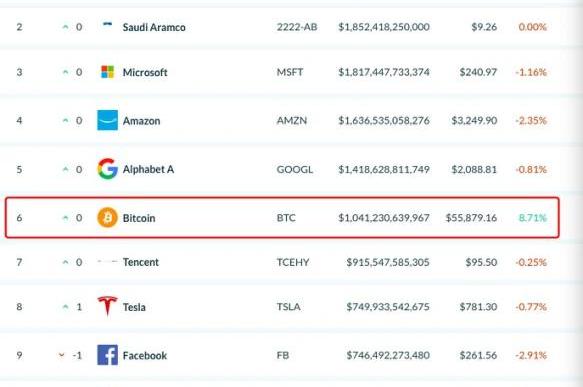Open the Bitcoin name link
The image size is (583, 387).
[x=139, y=218]
